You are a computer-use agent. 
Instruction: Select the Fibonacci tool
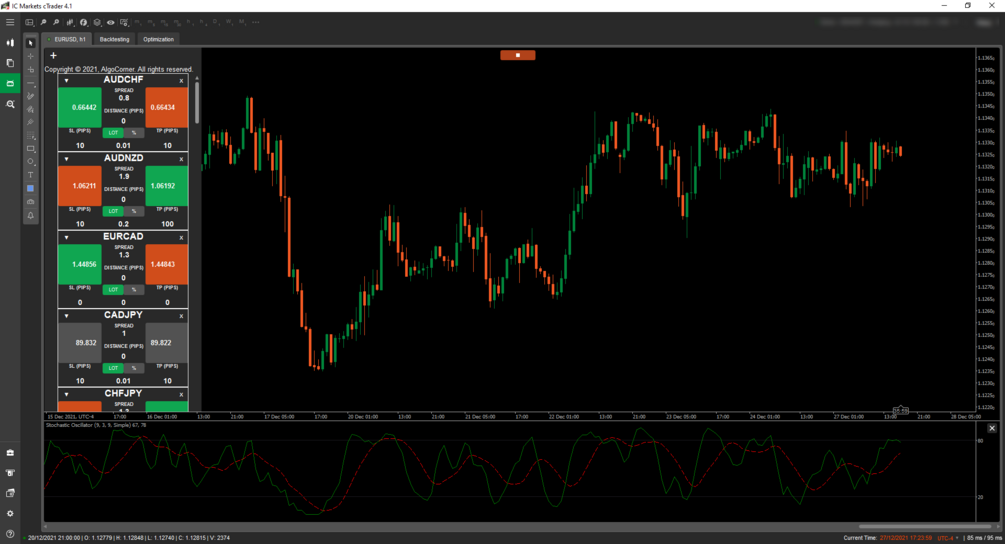coord(30,136)
